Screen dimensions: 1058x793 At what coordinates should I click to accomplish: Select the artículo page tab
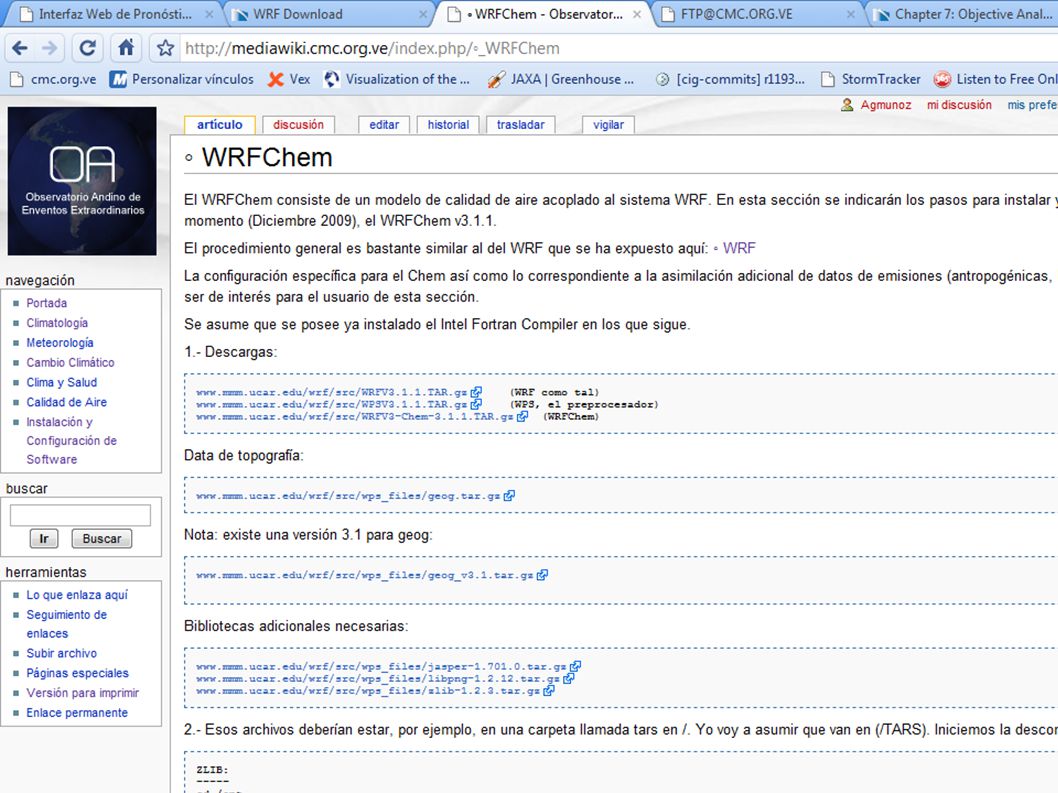click(x=219, y=125)
